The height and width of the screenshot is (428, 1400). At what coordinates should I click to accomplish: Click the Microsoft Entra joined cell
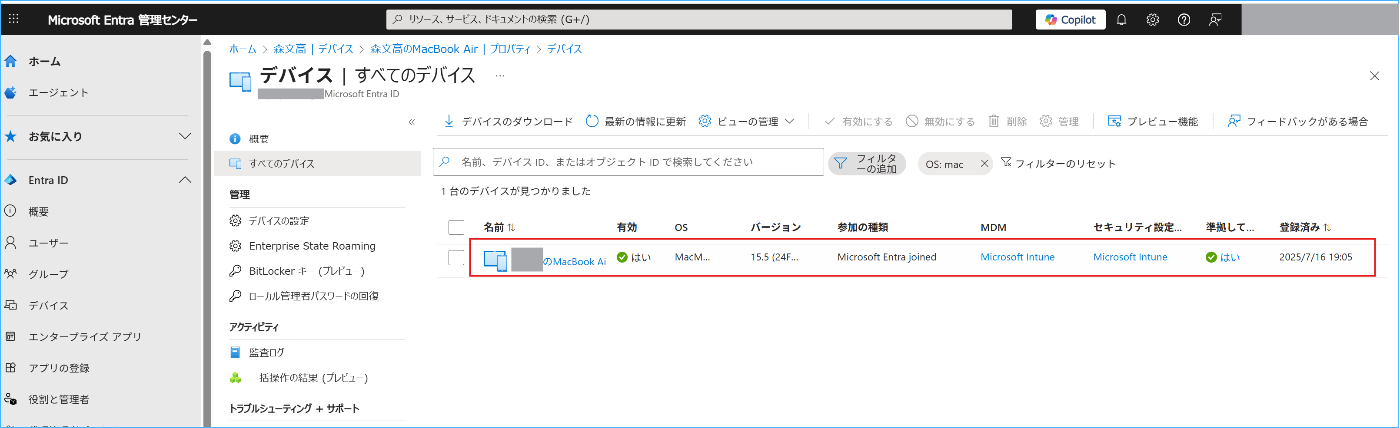pos(886,257)
